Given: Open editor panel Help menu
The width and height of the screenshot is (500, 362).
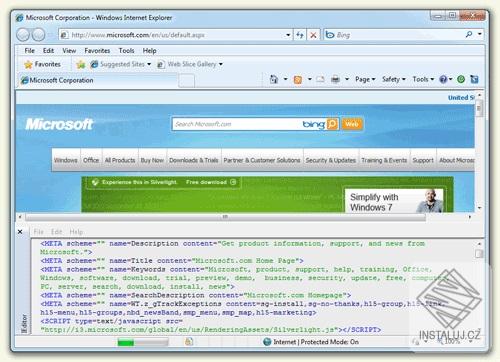Looking at the screenshot, I should tap(76, 232).
